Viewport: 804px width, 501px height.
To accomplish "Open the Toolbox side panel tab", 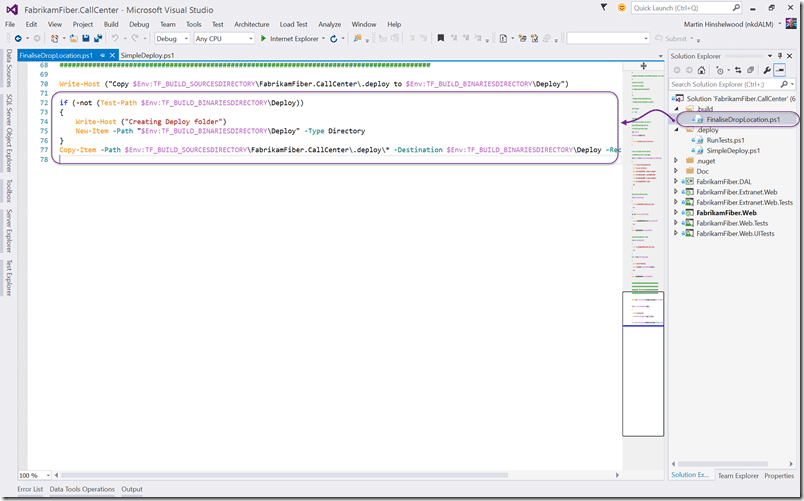I will pyautogui.click(x=9, y=191).
